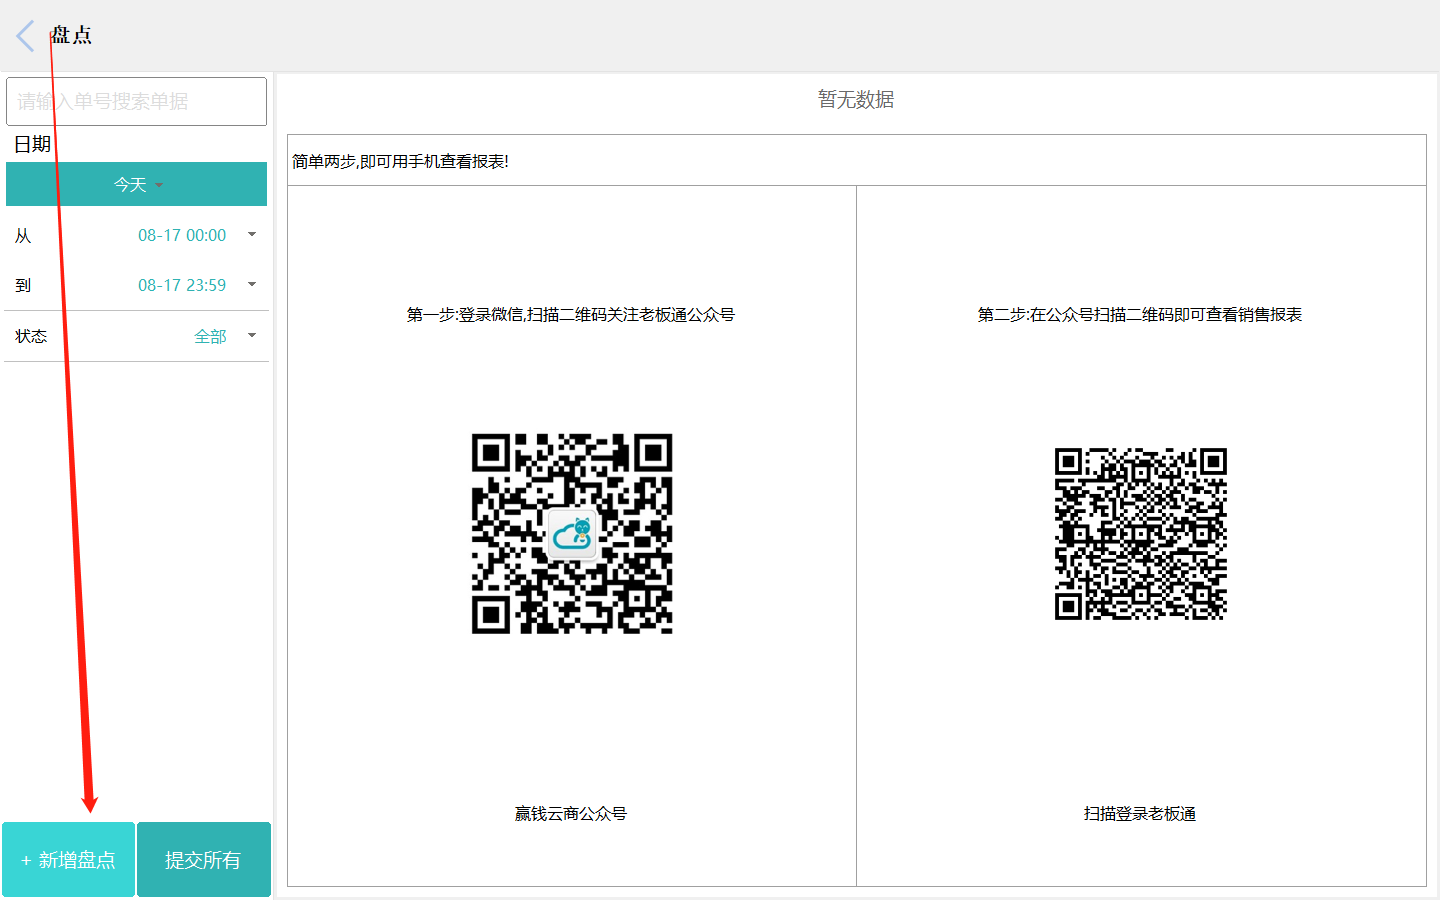Screen dimensions: 1440x900
Task: Click the 提交所有 button
Action: coord(204,860)
